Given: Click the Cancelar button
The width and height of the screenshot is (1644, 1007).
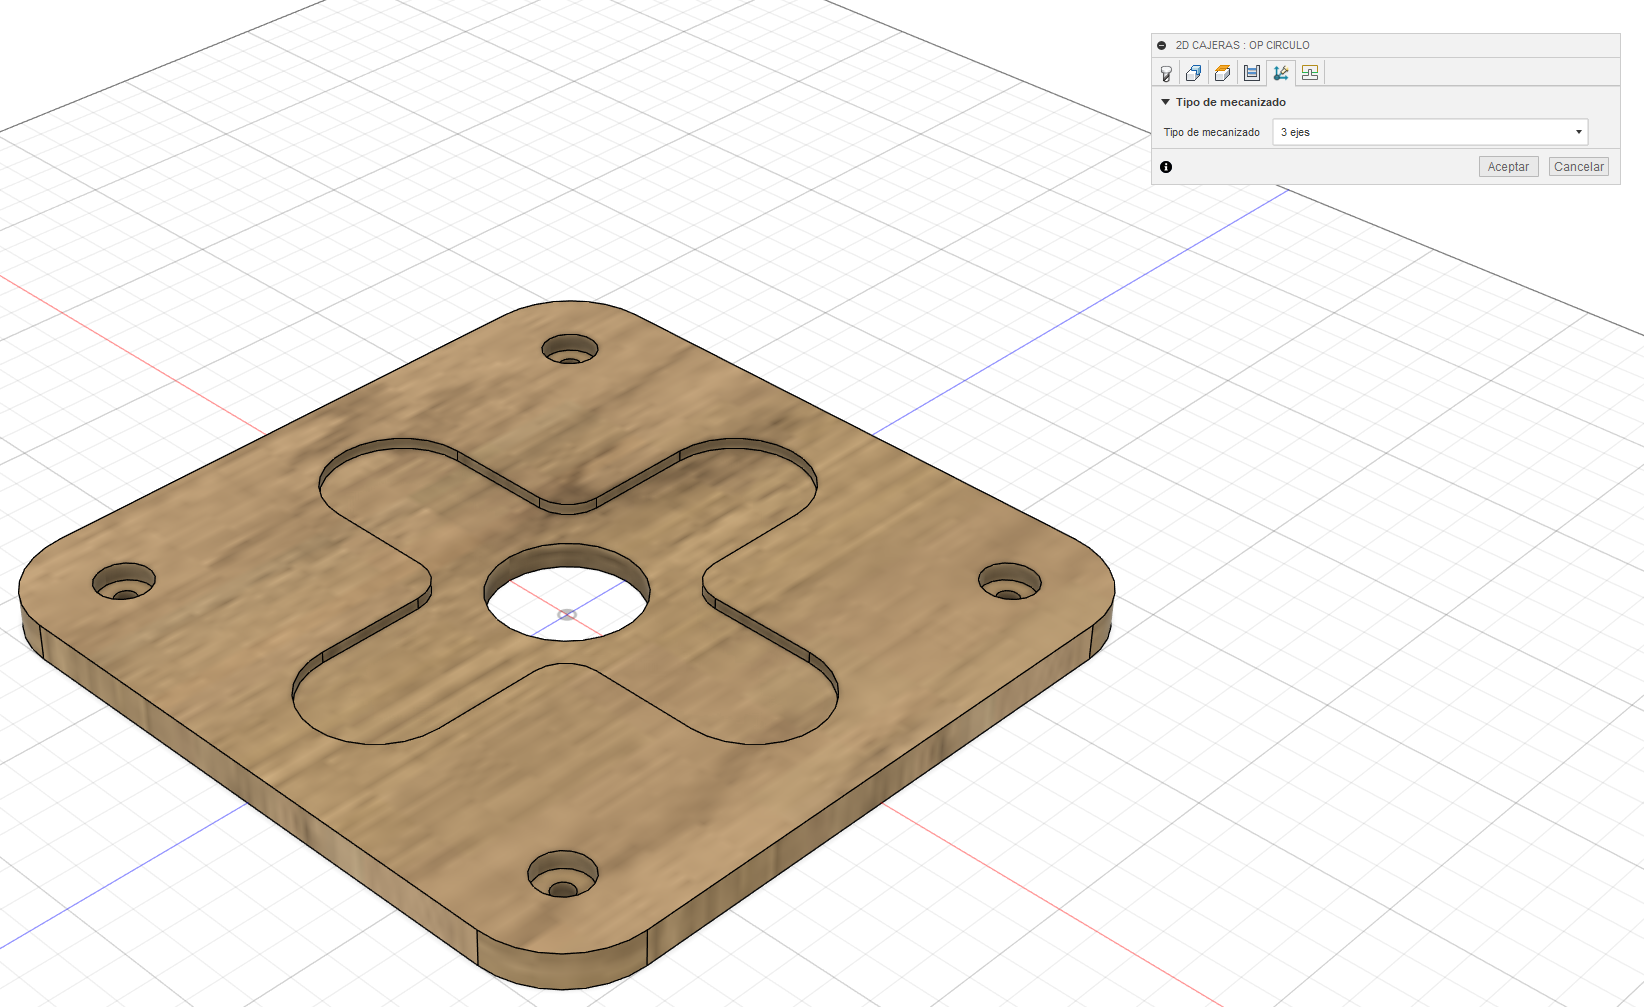Looking at the screenshot, I should (1579, 167).
